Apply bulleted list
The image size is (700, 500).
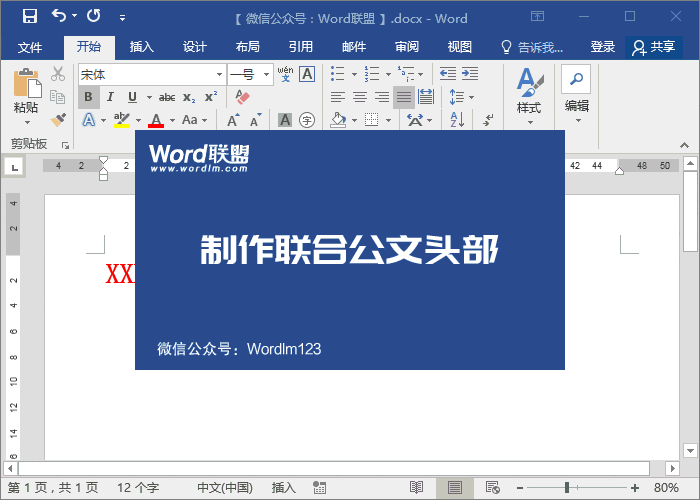[x=338, y=74]
